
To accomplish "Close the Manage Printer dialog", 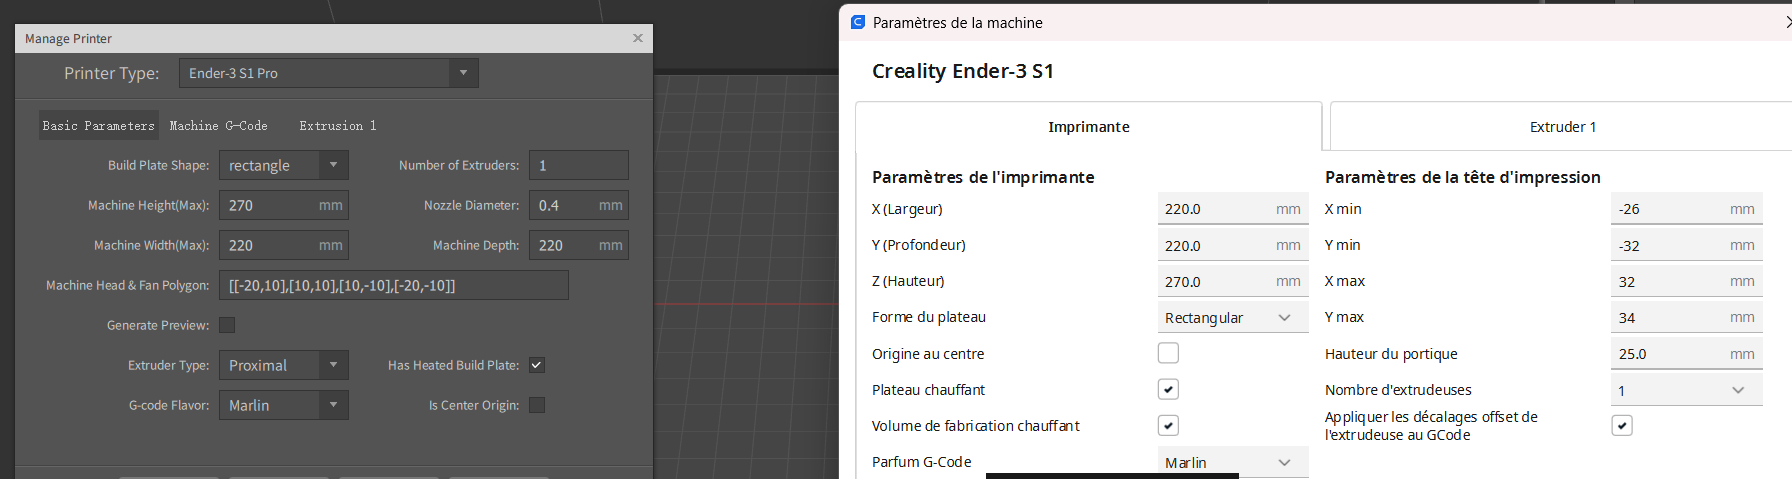I will tap(638, 38).
